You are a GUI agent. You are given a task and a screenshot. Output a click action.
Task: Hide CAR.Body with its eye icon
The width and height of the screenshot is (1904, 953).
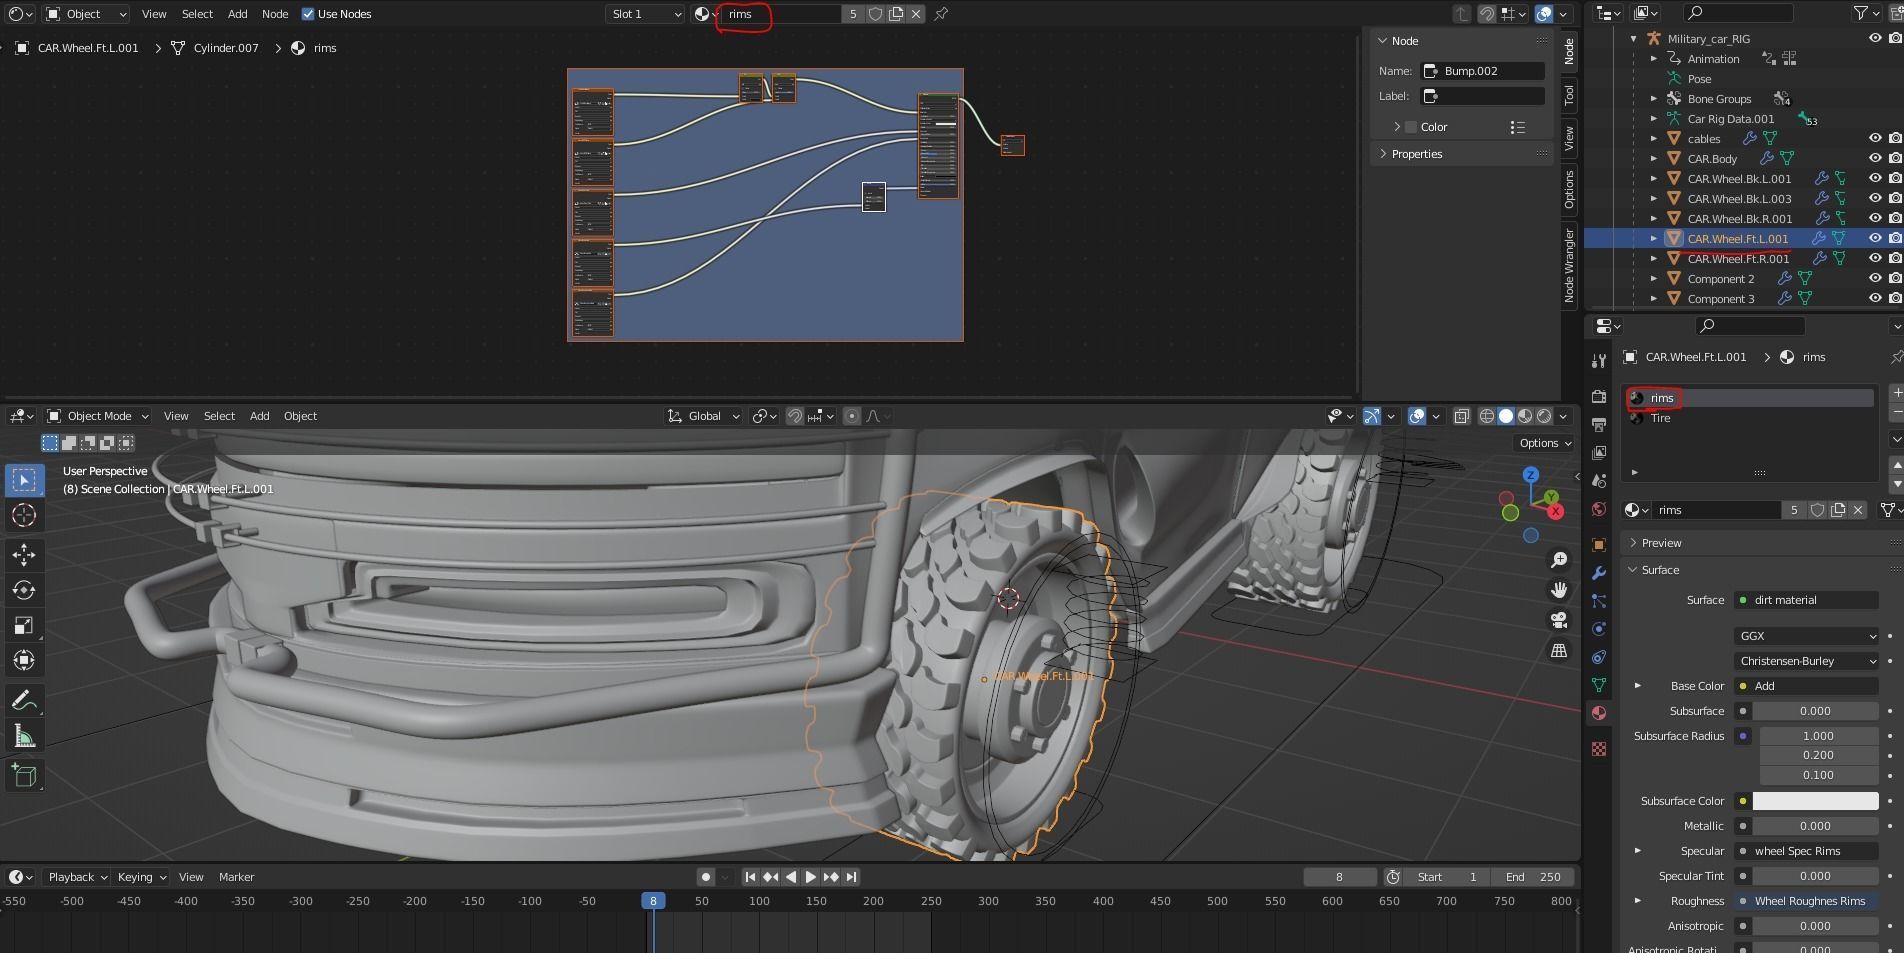[1875, 158]
